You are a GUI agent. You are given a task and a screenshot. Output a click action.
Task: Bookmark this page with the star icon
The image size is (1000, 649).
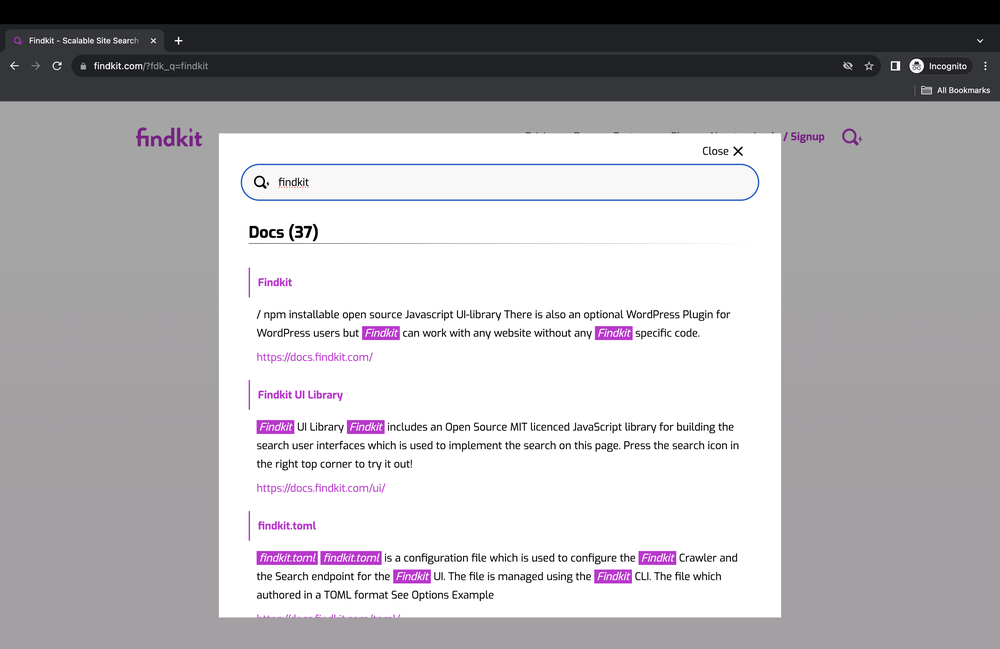point(869,66)
